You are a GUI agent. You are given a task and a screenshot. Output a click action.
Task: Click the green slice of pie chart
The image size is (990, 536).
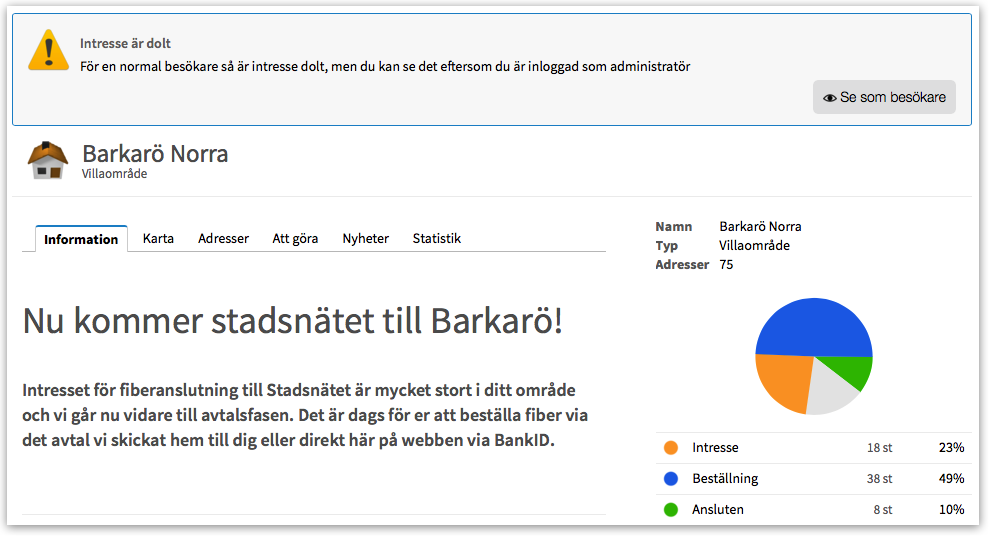click(856, 372)
